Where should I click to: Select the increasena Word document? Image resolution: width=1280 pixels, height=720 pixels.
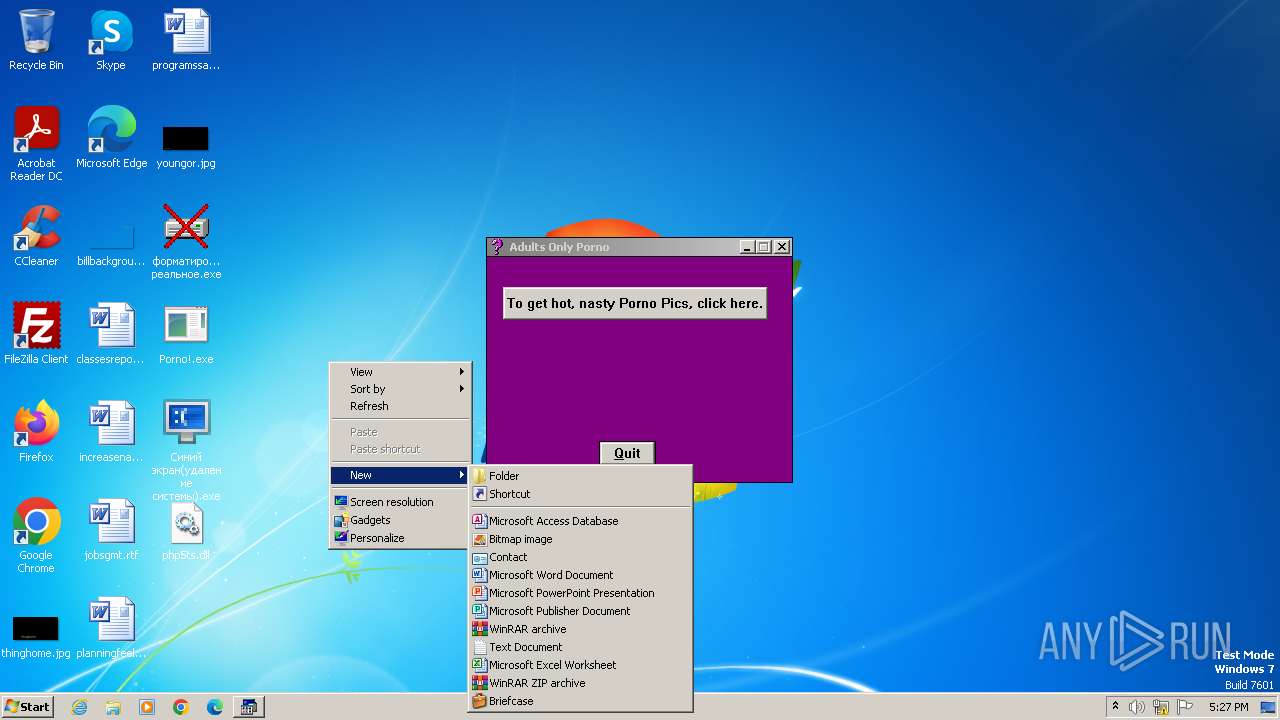pos(111,432)
